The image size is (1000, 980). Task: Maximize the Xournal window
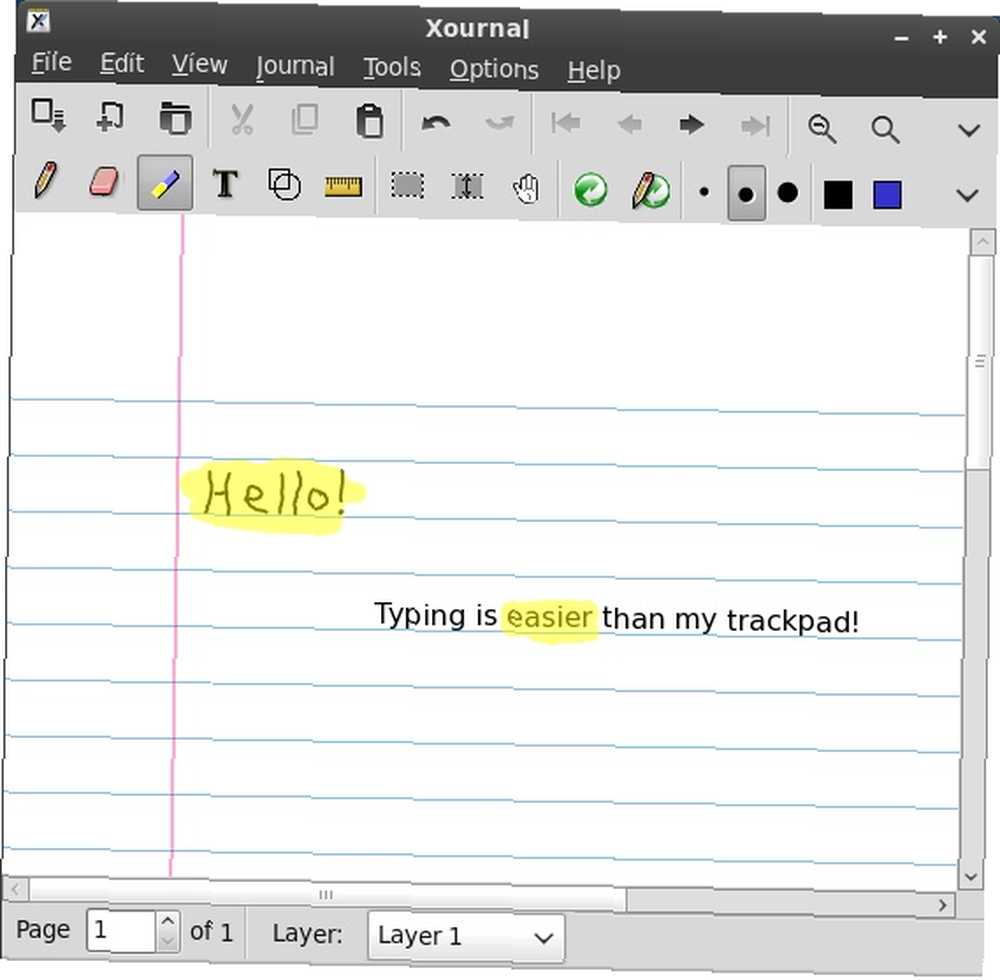[939, 37]
